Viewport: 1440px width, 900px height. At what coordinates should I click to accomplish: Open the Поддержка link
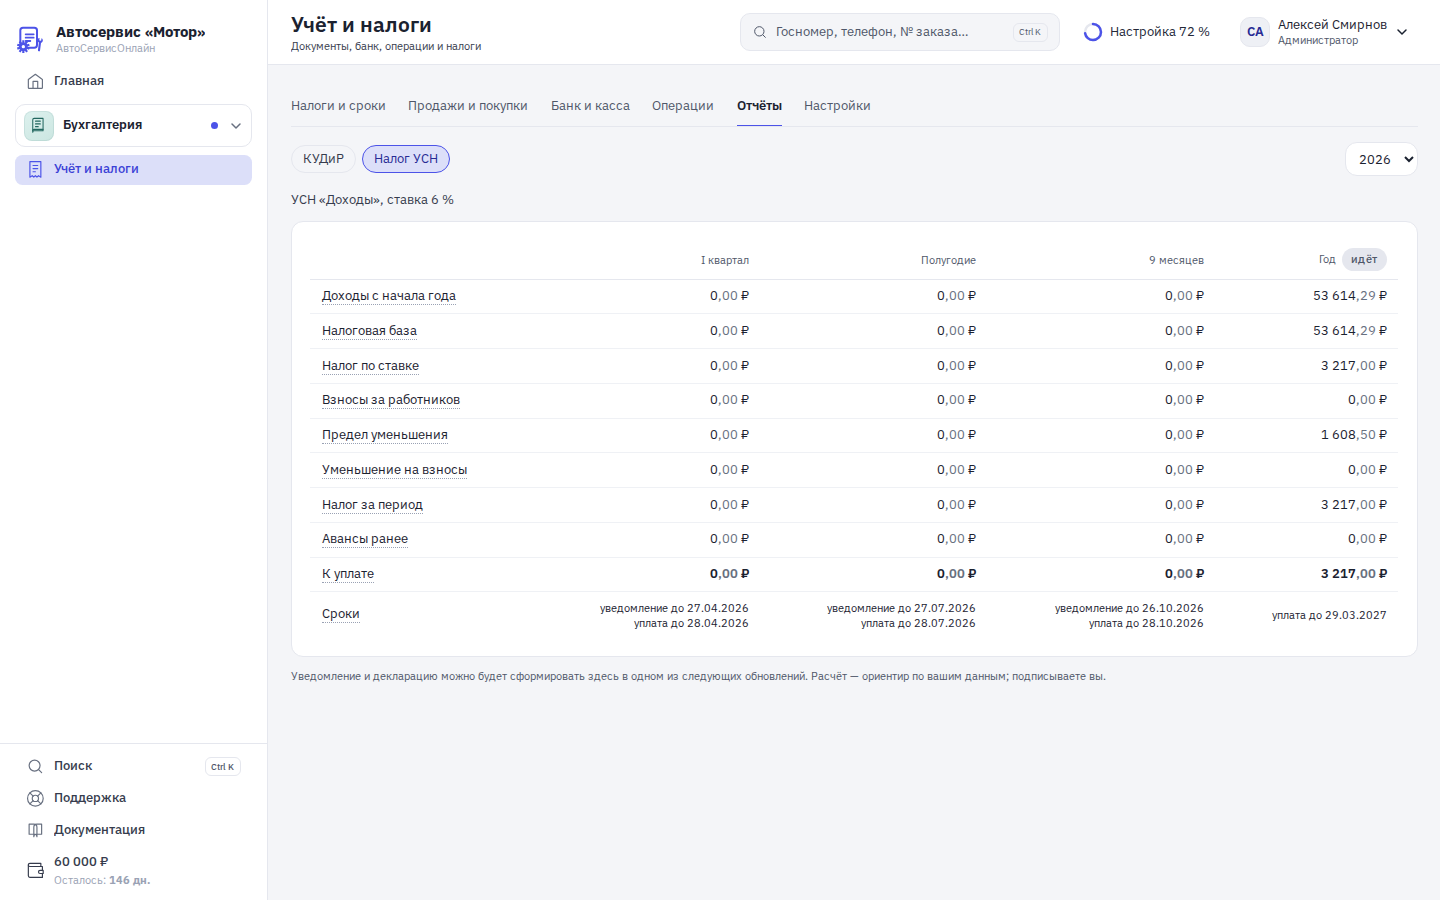click(x=134, y=798)
